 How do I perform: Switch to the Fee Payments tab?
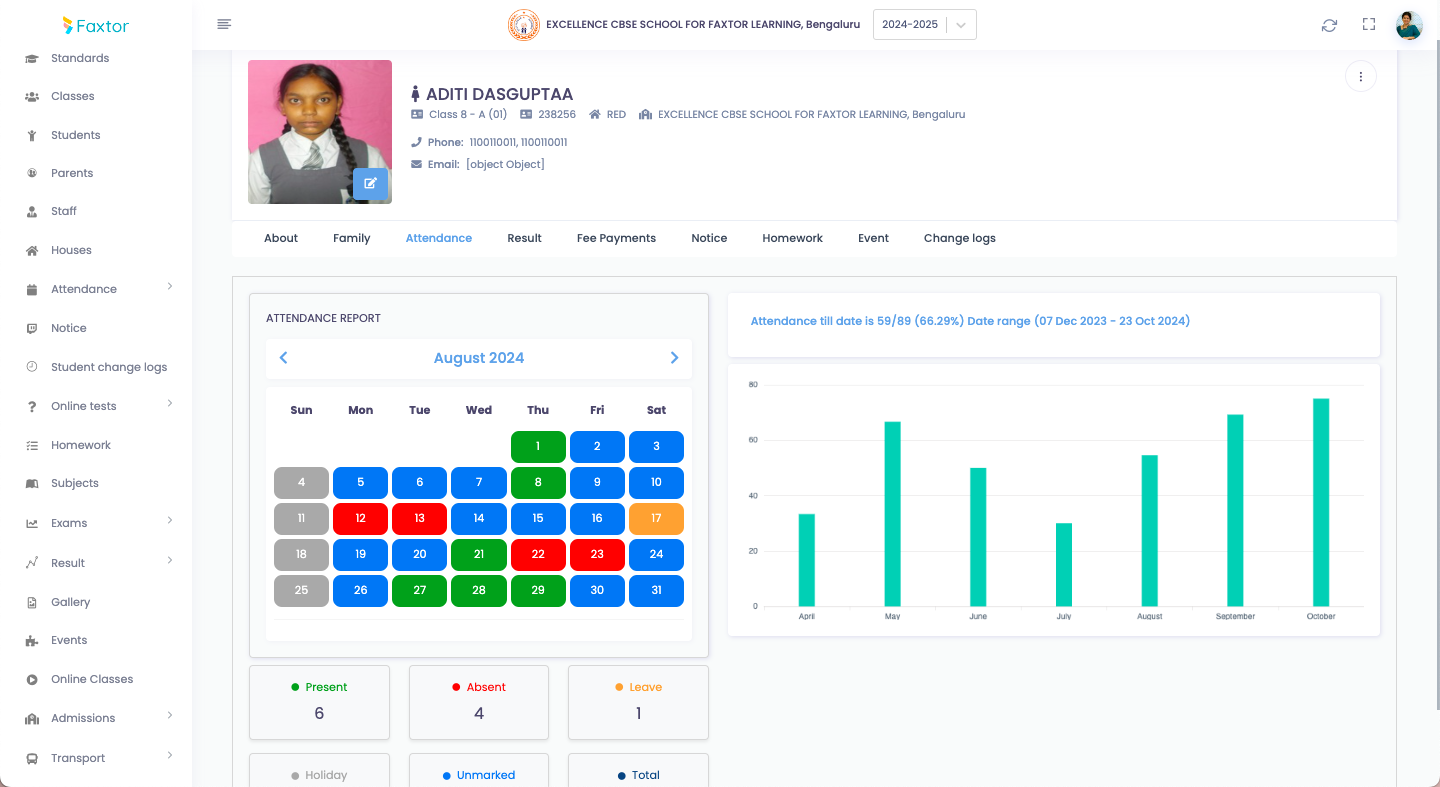coord(616,238)
